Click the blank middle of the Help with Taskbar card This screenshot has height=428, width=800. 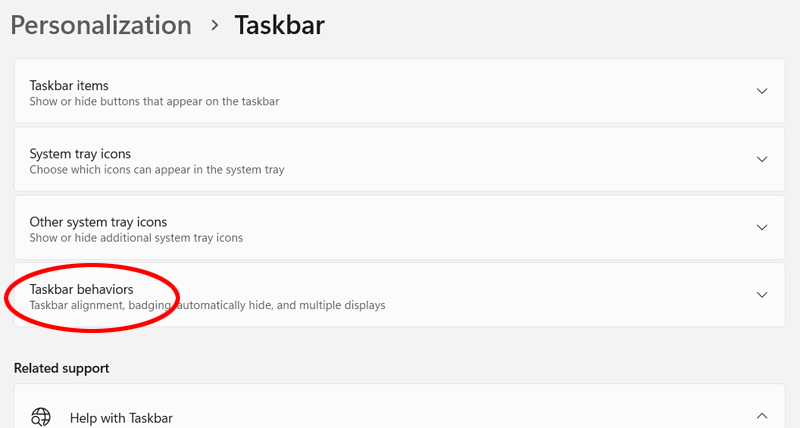click(450, 416)
